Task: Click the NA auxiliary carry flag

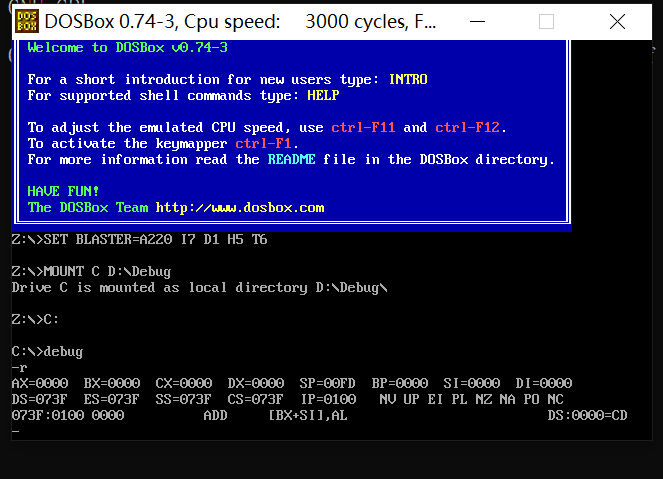Action: (507, 400)
